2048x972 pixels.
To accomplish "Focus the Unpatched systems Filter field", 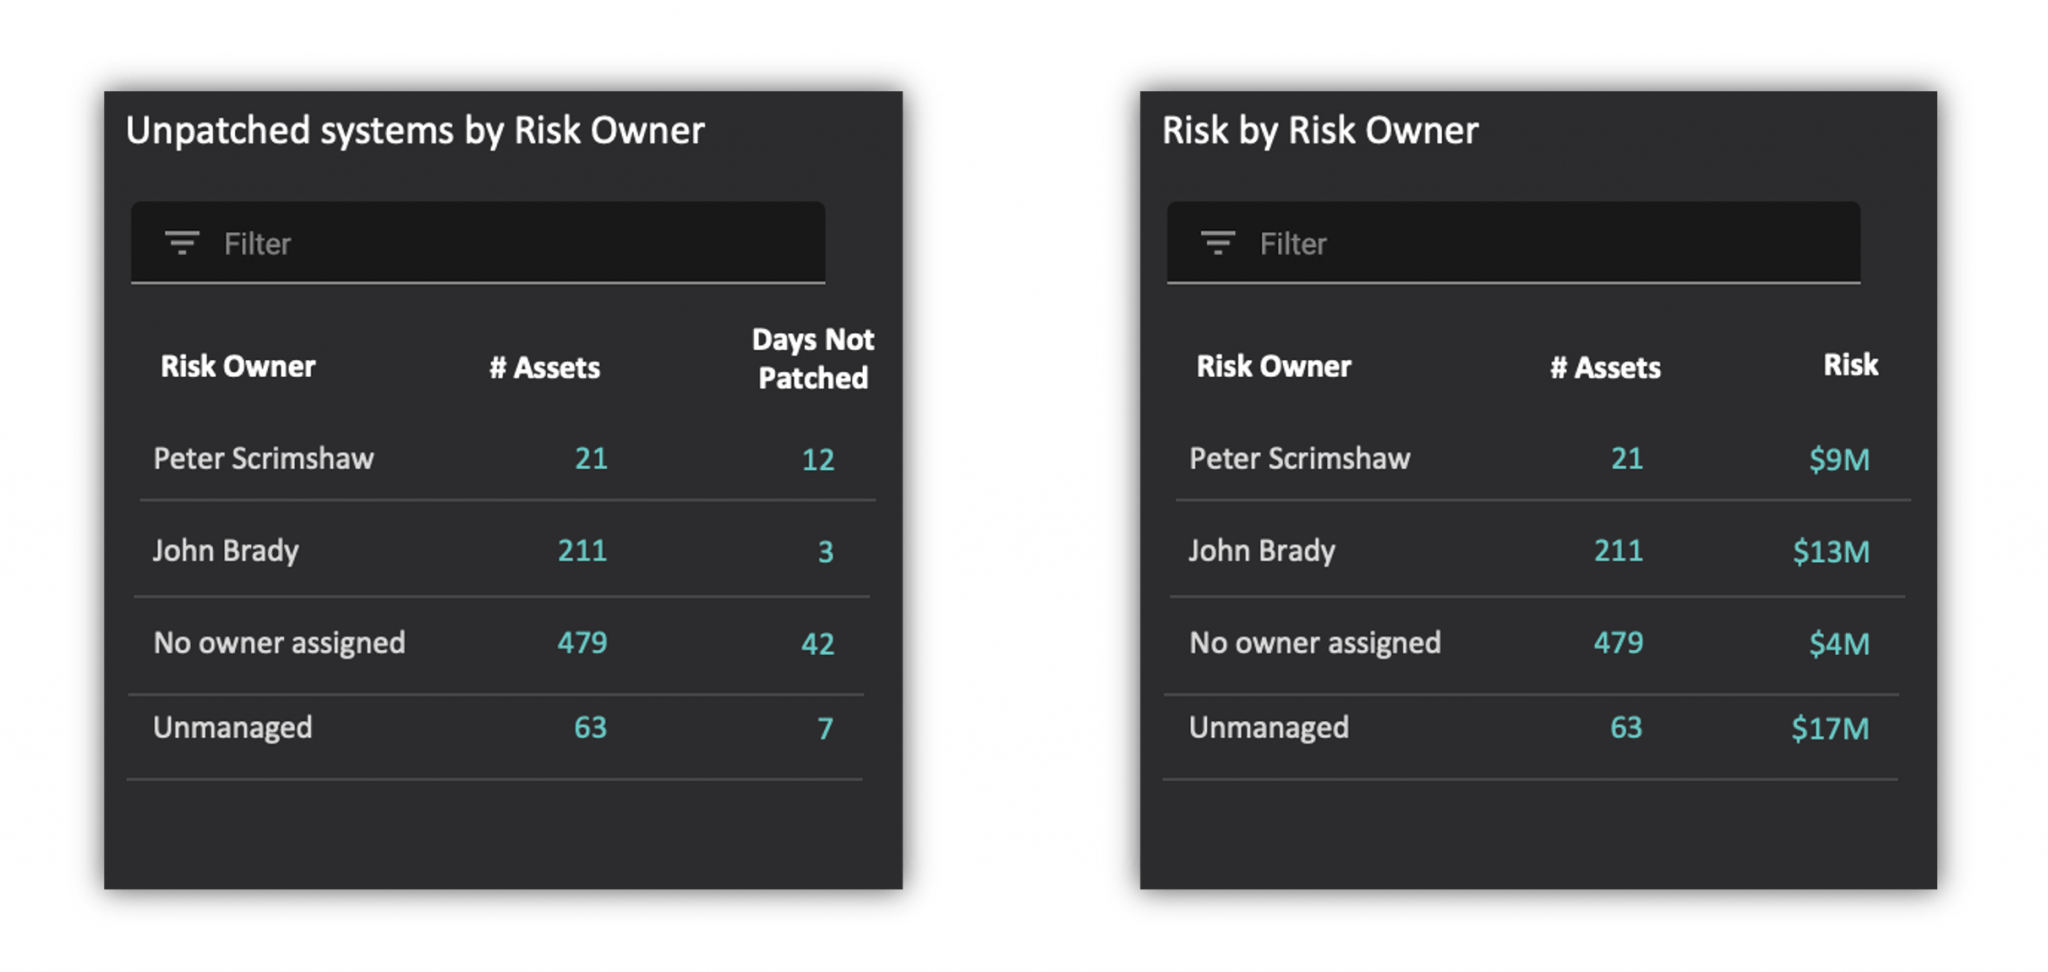I will click(500, 243).
